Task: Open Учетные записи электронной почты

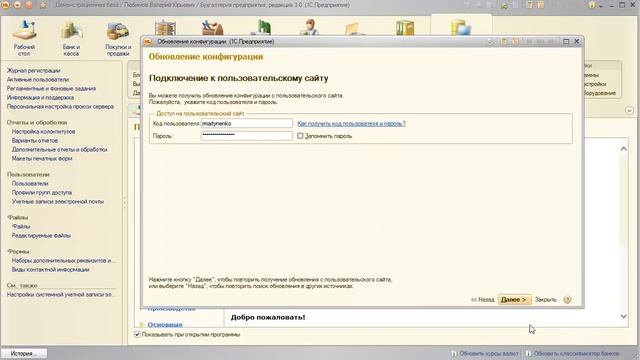Action: click(x=58, y=202)
